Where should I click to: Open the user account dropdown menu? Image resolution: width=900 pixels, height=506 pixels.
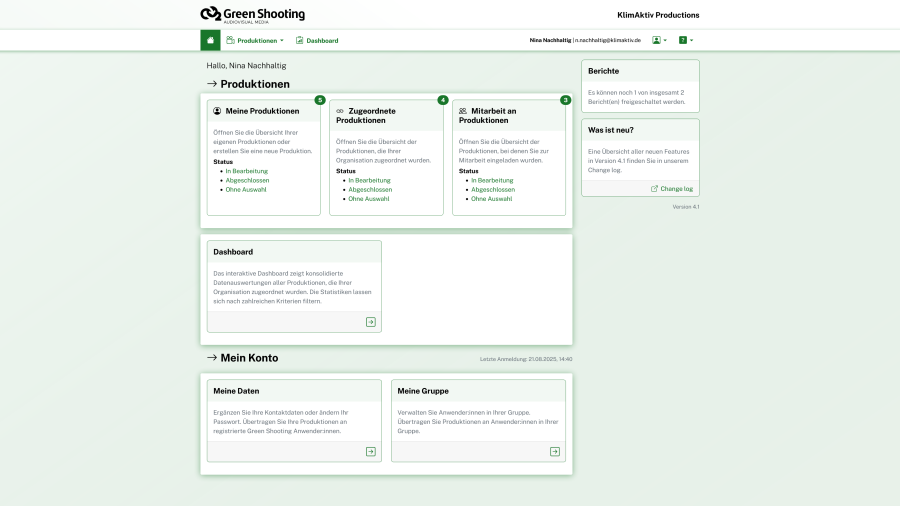(x=659, y=40)
